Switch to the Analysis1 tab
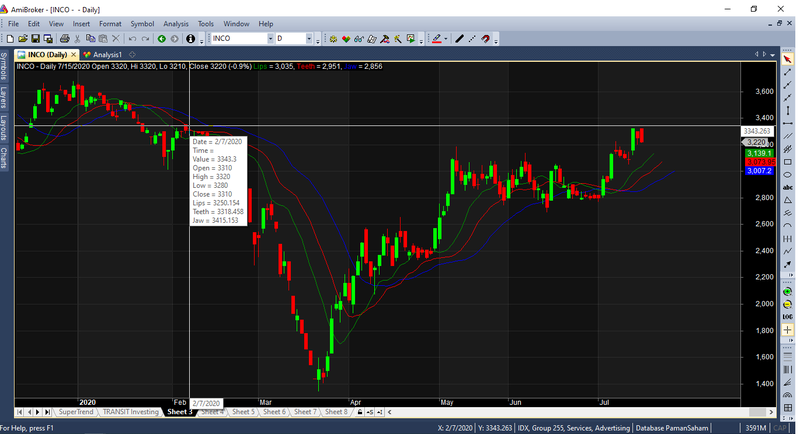The width and height of the screenshot is (800, 434). click(103, 55)
